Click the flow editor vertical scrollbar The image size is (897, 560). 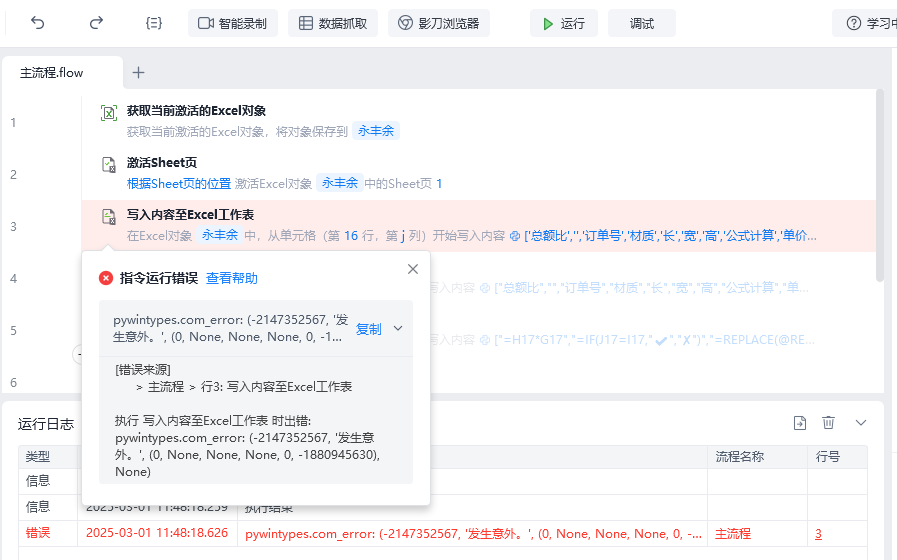[x=880, y=185]
